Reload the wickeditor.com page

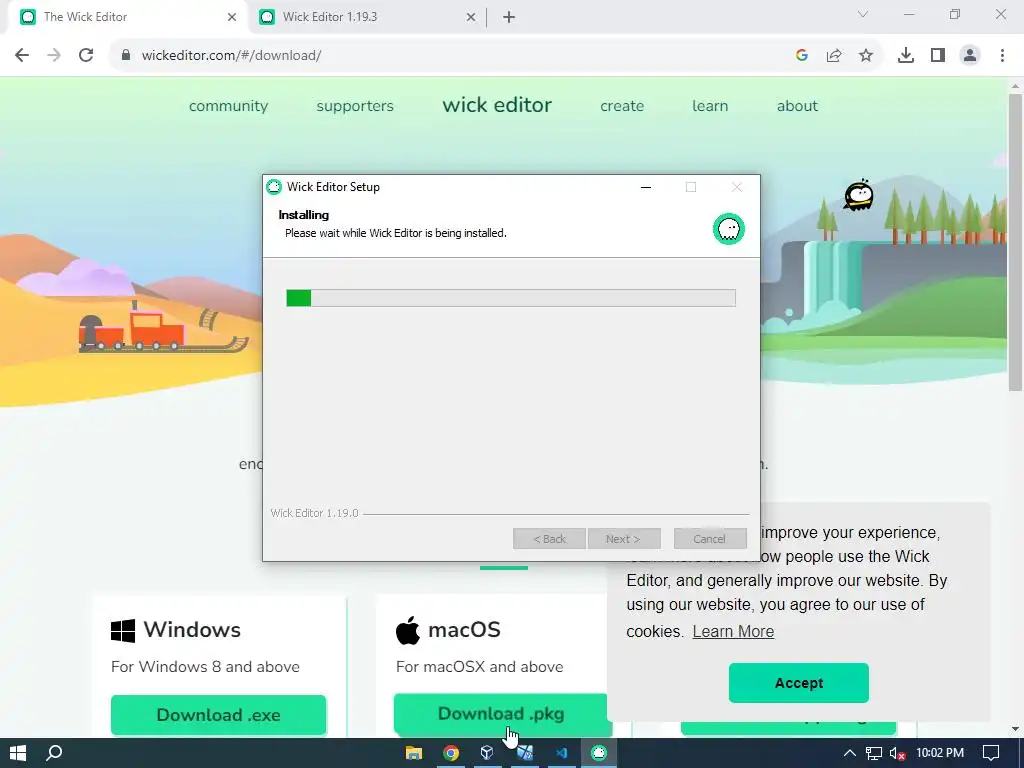[86, 55]
